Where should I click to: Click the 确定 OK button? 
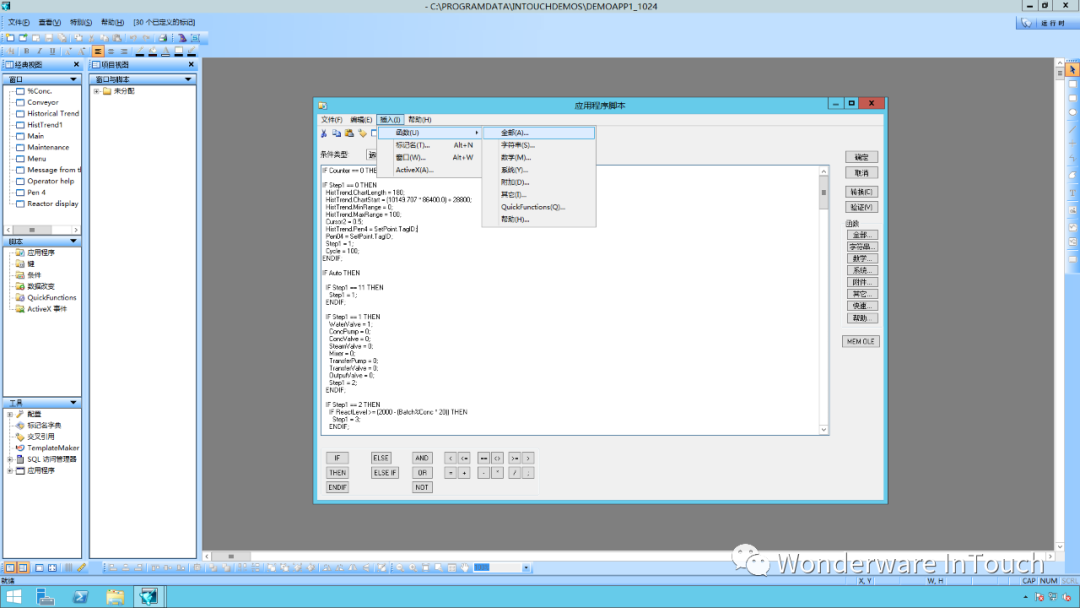point(860,156)
